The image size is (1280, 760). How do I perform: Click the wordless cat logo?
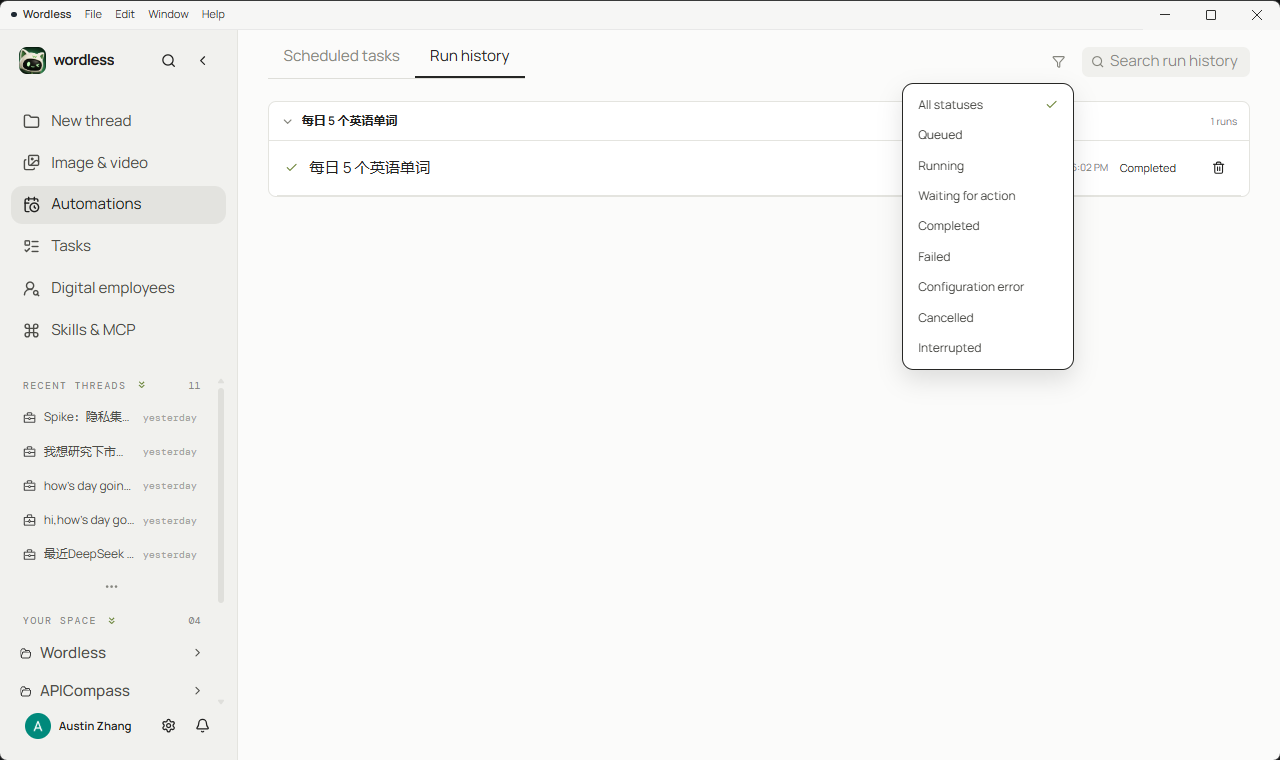[32, 60]
